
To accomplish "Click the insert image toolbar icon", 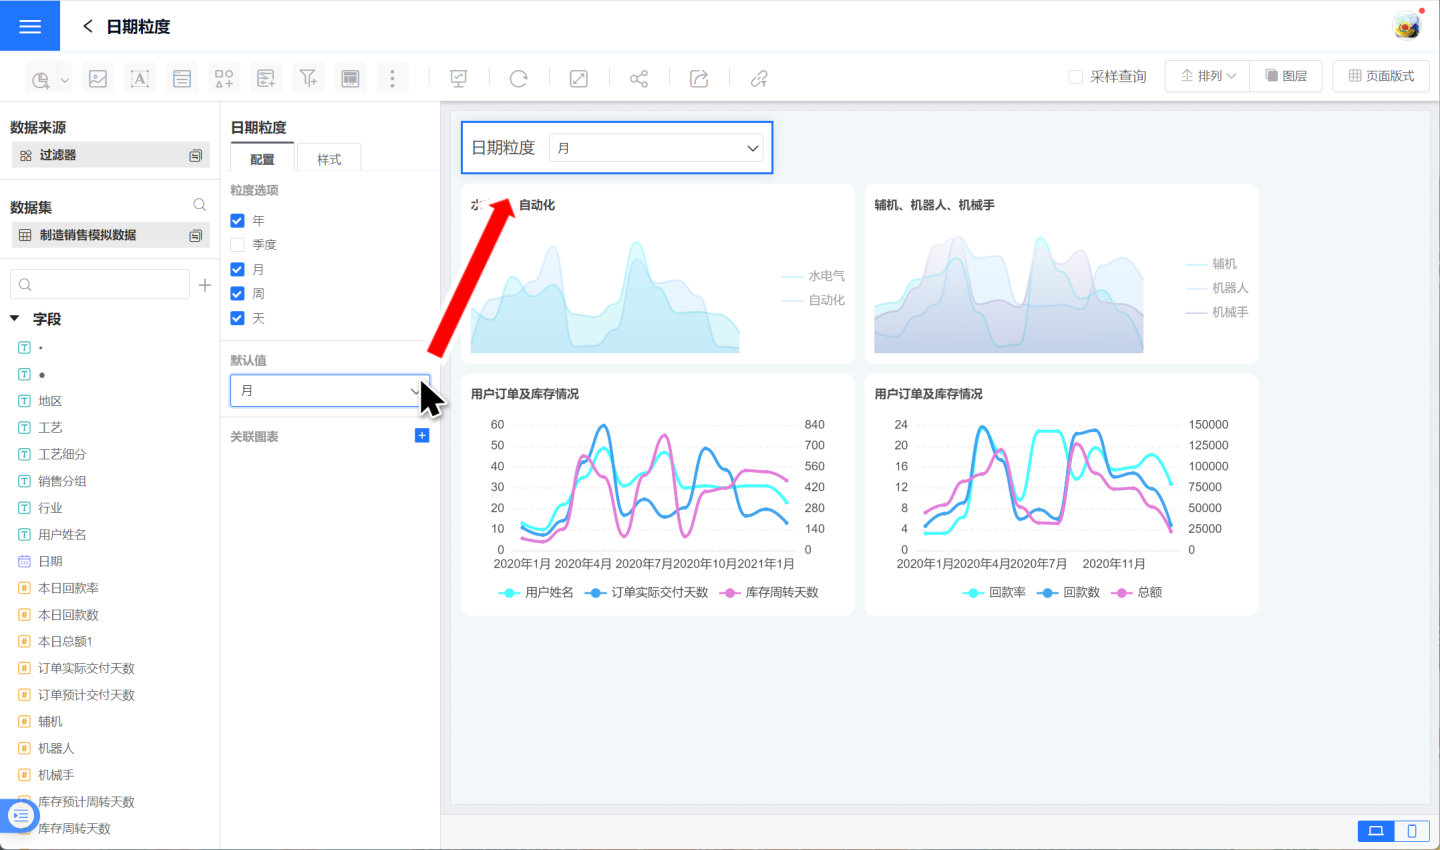I will tap(98, 78).
